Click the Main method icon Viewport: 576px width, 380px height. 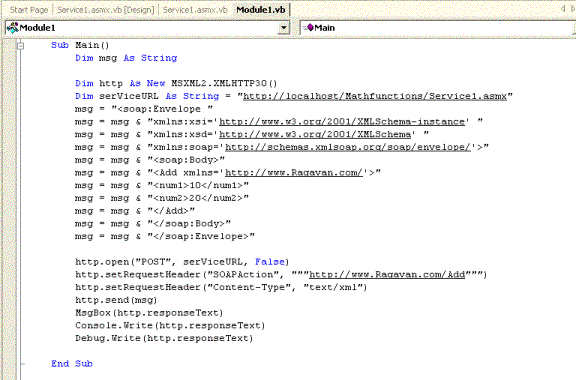click(309, 28)
